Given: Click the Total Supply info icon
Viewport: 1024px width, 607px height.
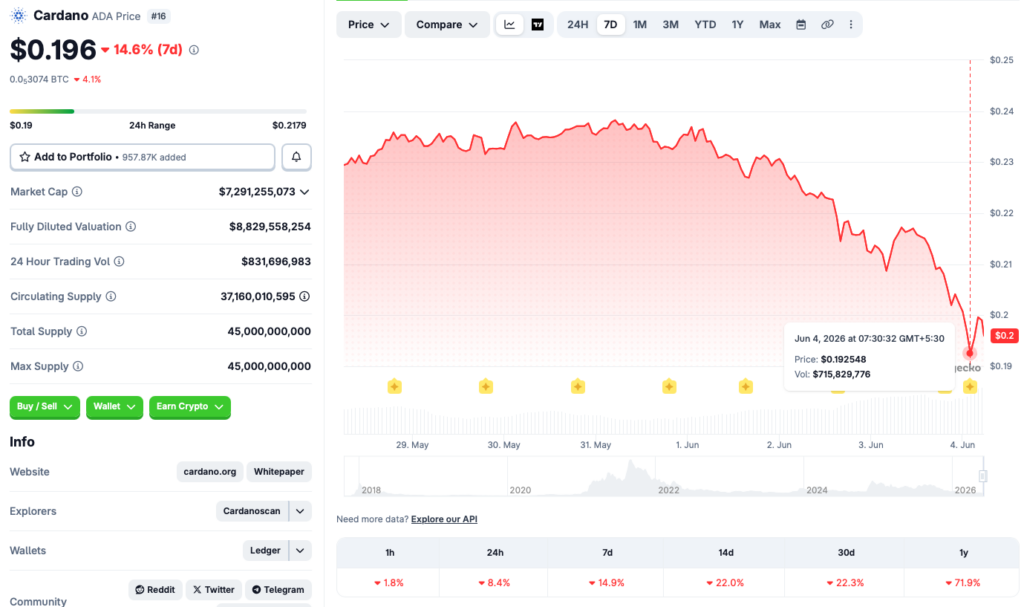Looking at the screenshot, I should [x=82, y=331].
